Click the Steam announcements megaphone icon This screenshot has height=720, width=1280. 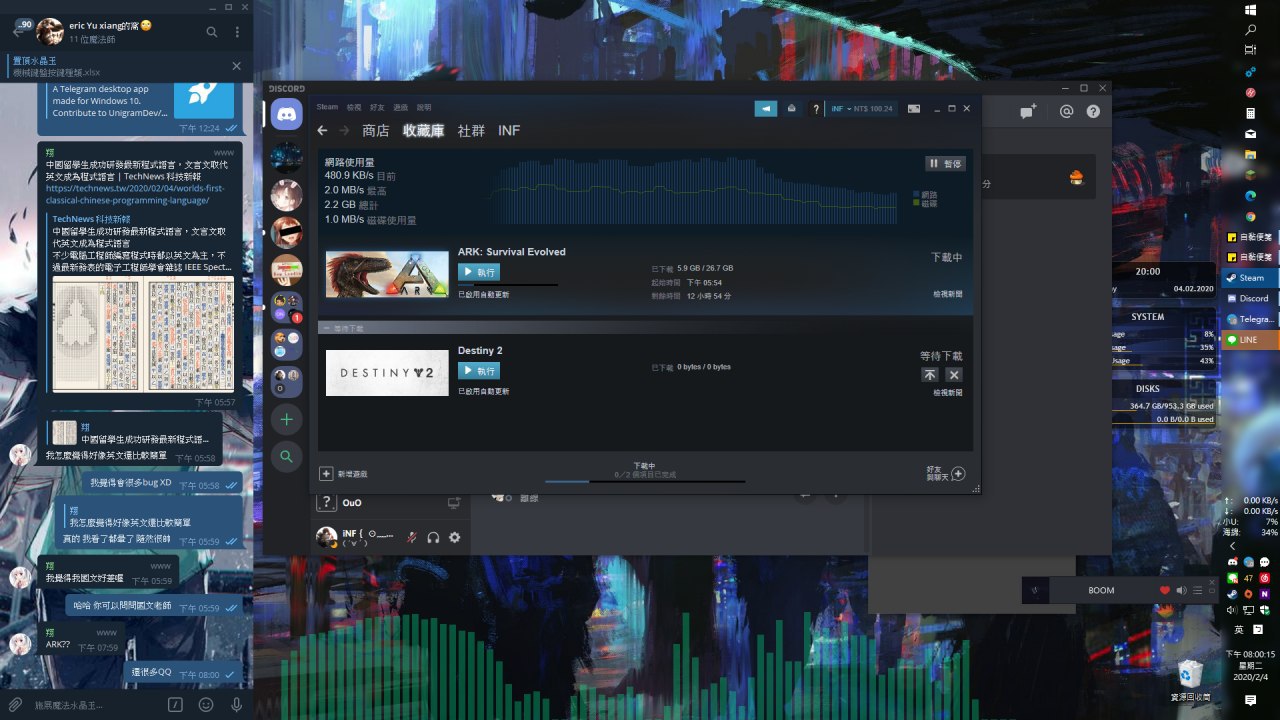point(766,108)
